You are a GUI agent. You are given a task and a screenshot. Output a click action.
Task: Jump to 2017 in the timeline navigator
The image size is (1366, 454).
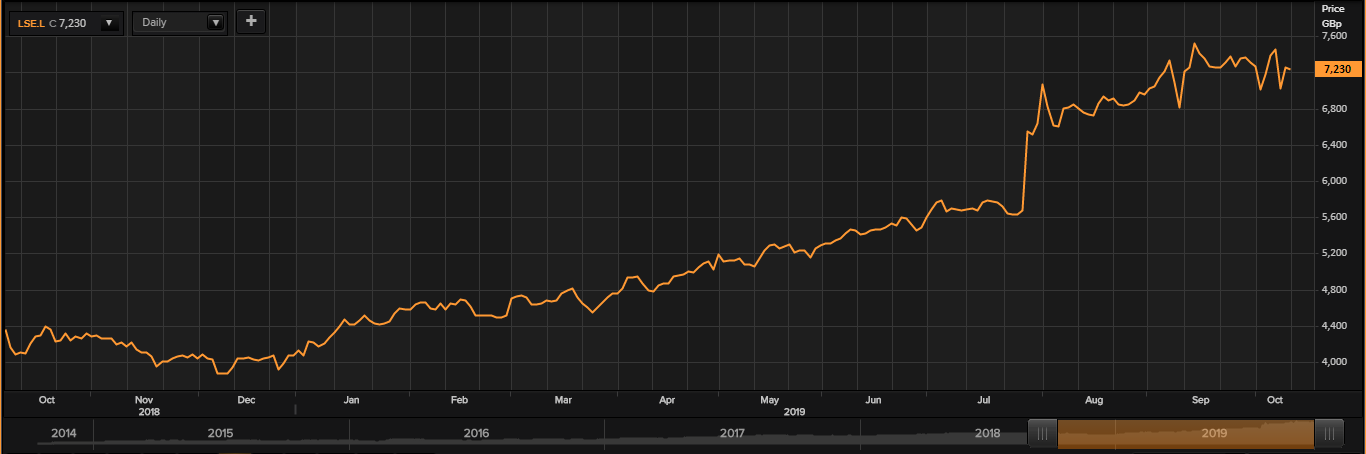point(732,434)
